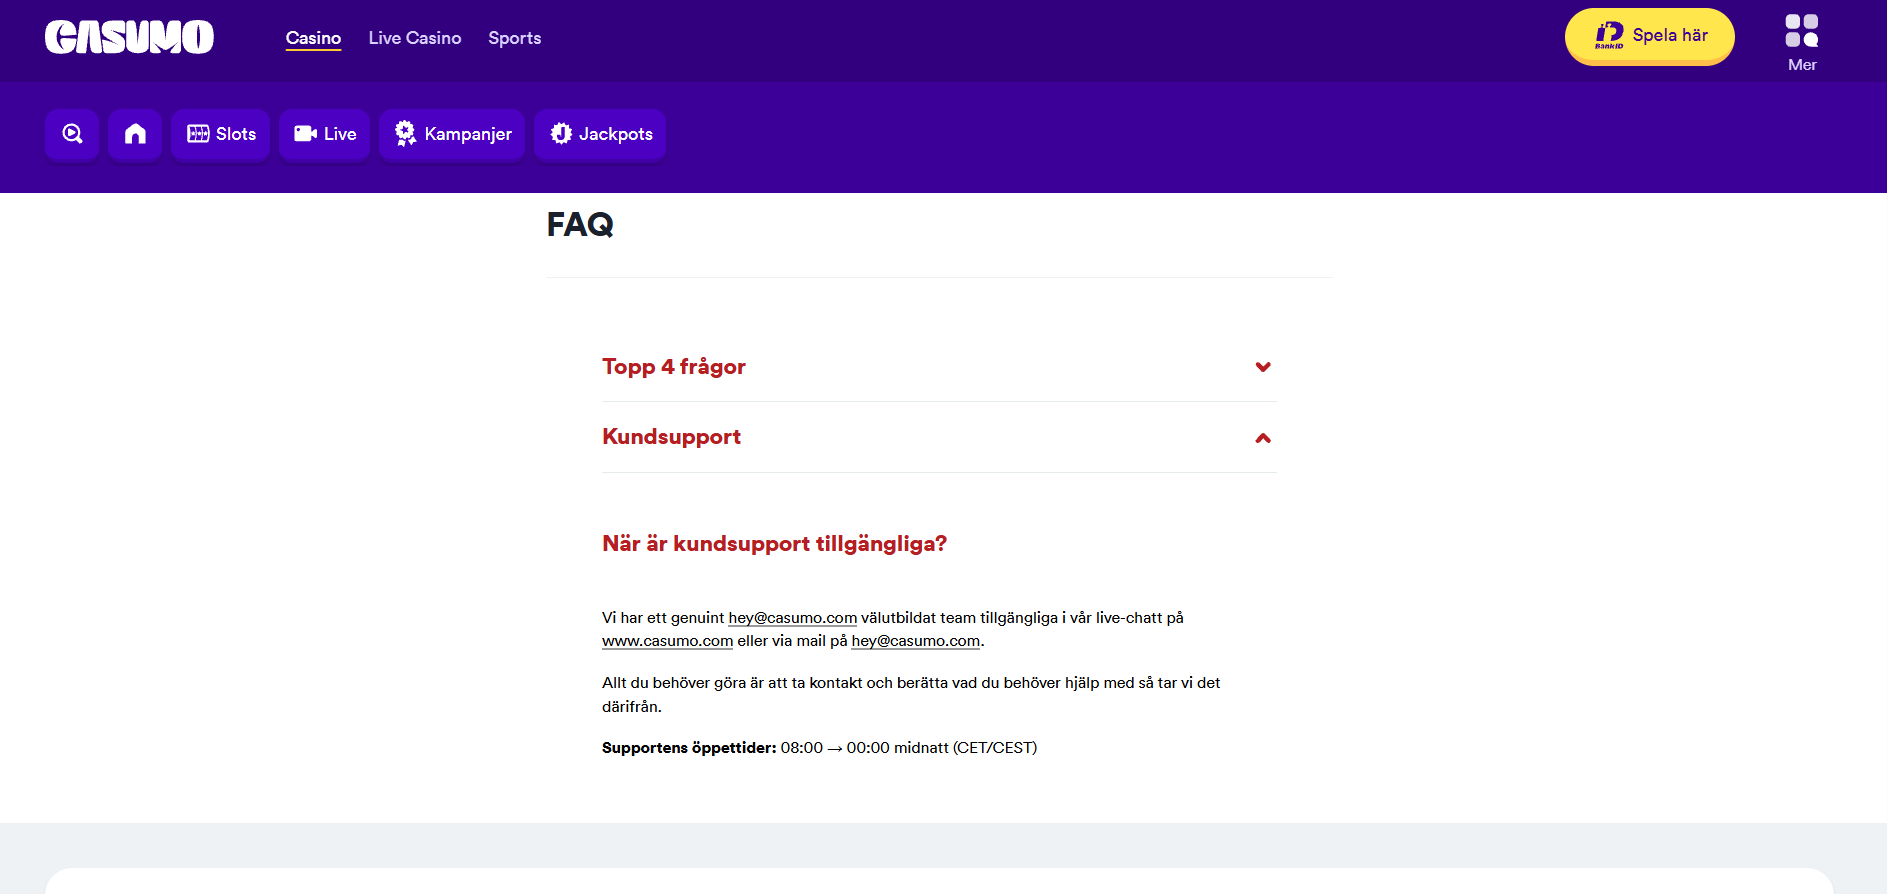The image size is (1888, 894).
Task: Open the www.casumo.com link
Action: [667, 641]
